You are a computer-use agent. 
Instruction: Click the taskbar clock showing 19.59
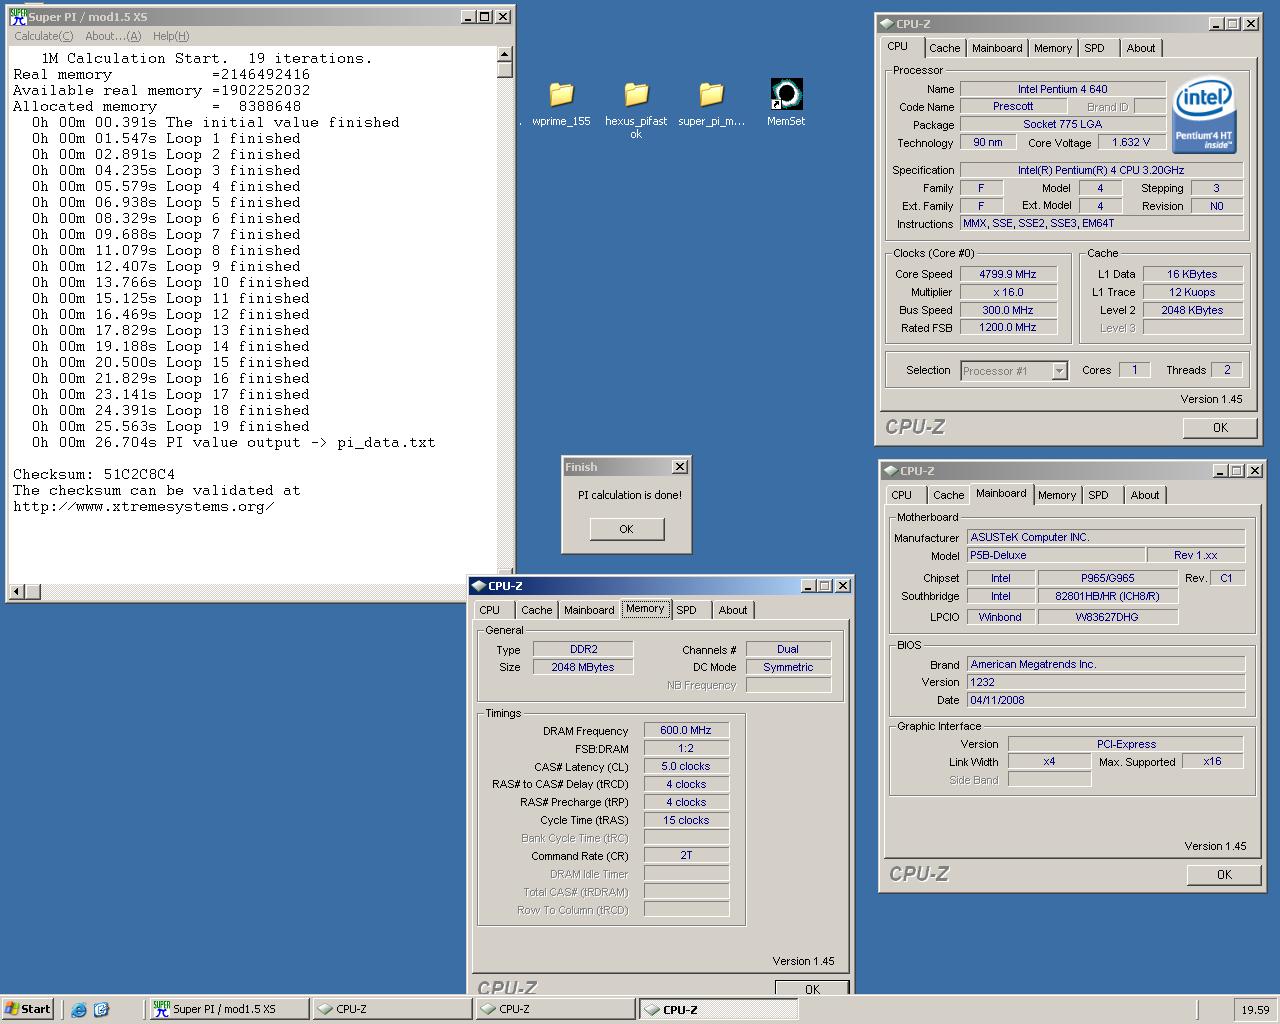(1255, 1010)
